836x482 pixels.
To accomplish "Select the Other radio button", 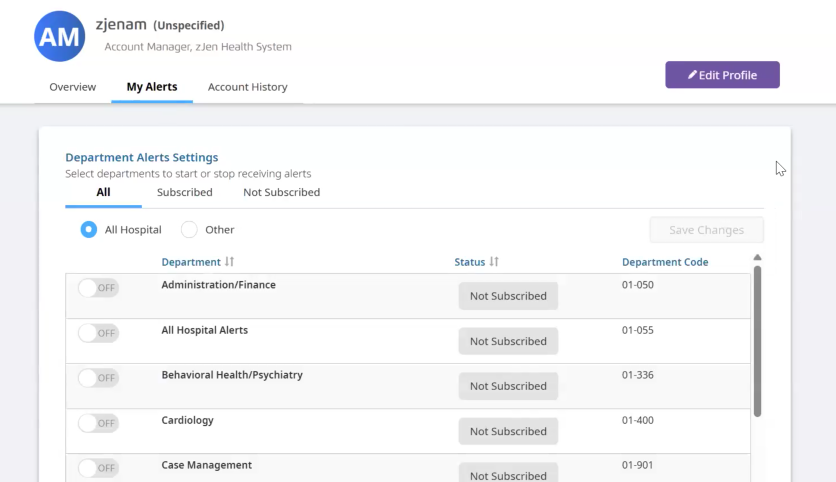I will 189,230.
